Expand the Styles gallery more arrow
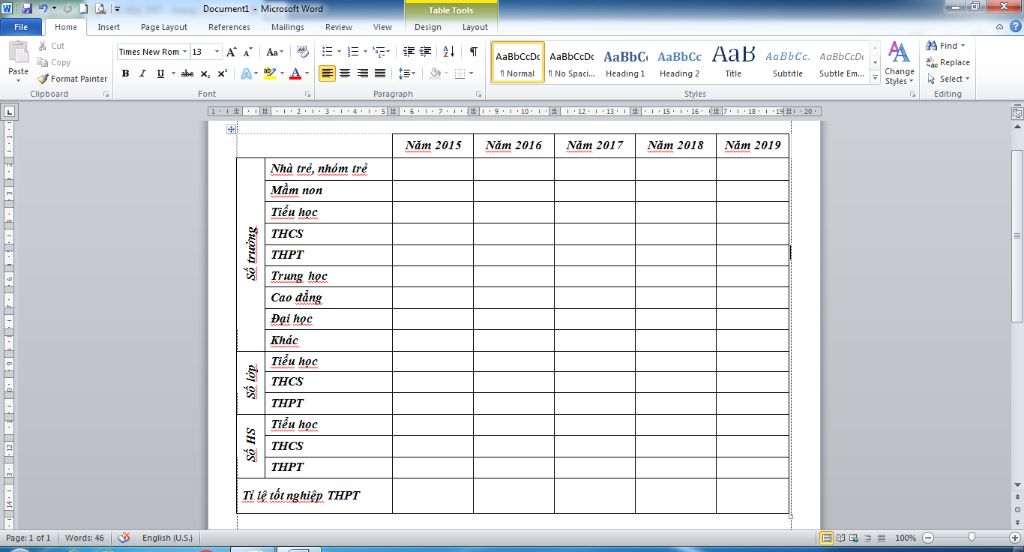 pyautogui.click(x=875, y=77)
